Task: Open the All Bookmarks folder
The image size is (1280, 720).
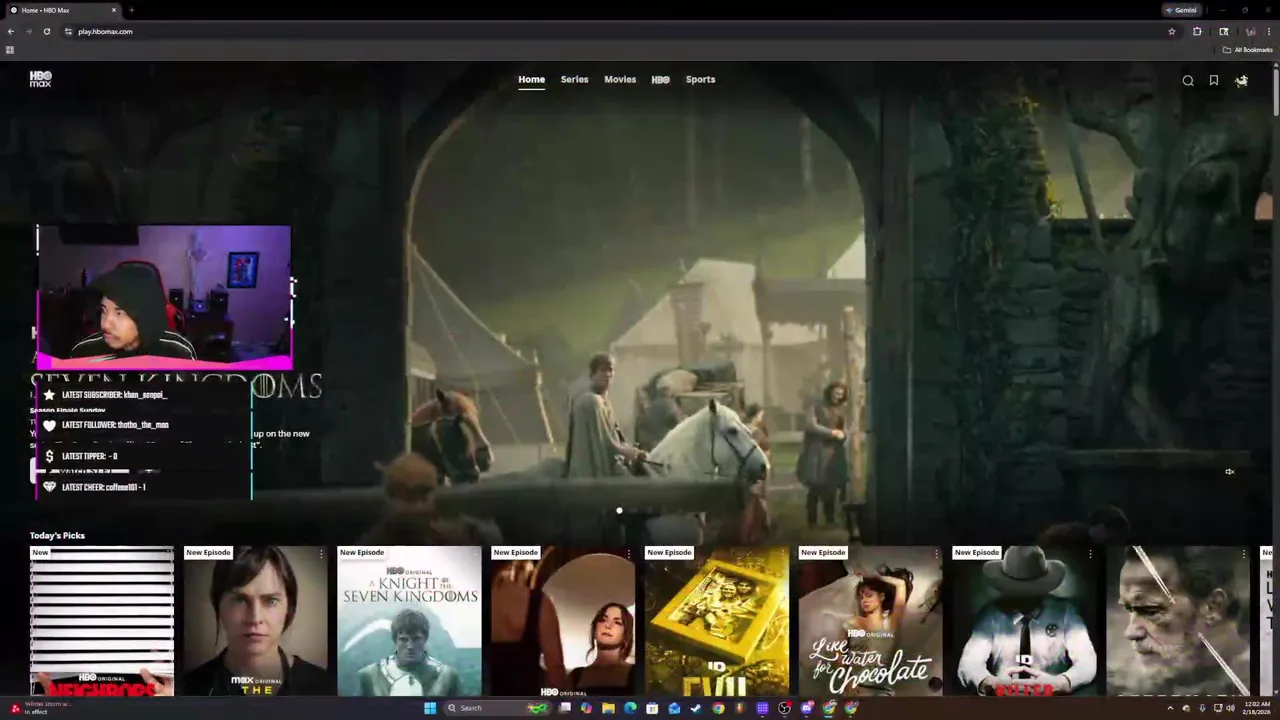Action: pos(1248,50)
